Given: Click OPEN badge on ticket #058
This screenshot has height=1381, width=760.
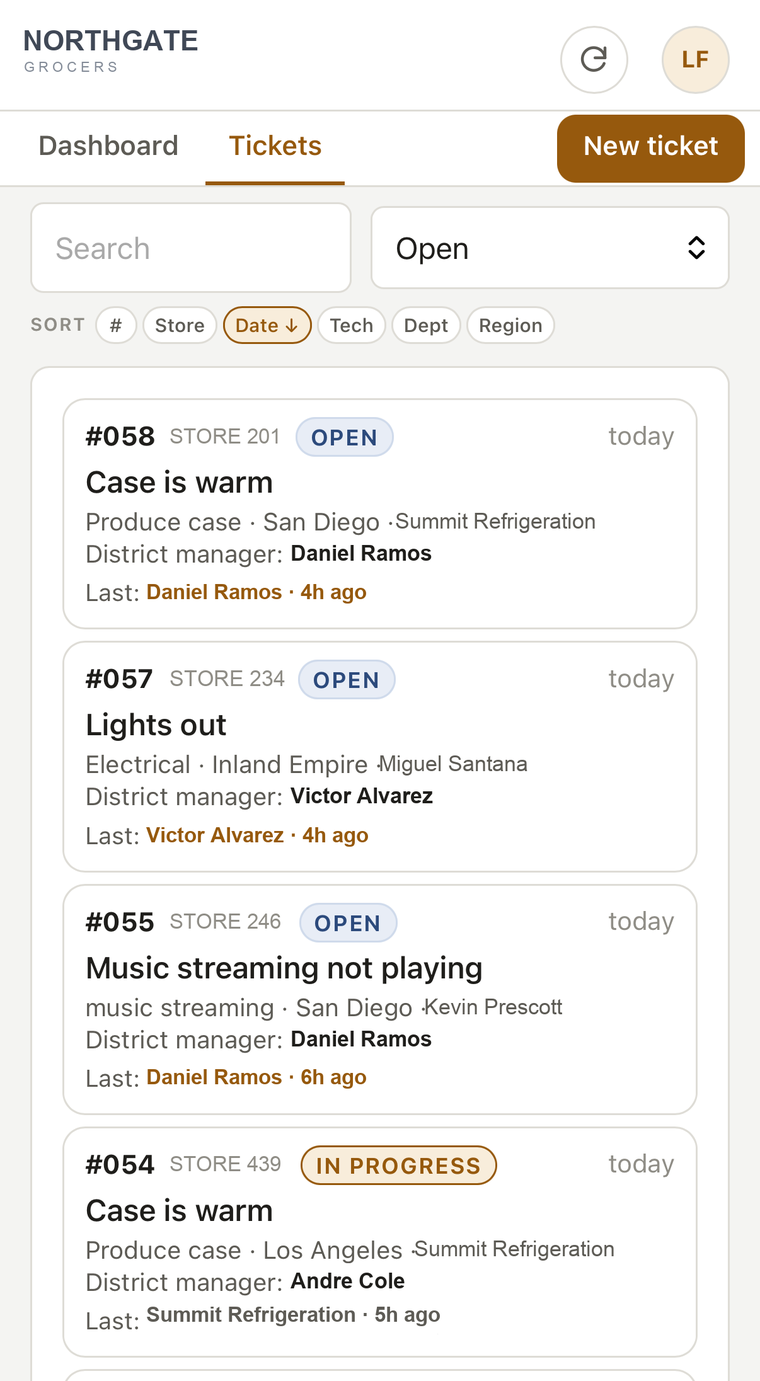Looking at the screenshot, I should click(x=344, y=437).
